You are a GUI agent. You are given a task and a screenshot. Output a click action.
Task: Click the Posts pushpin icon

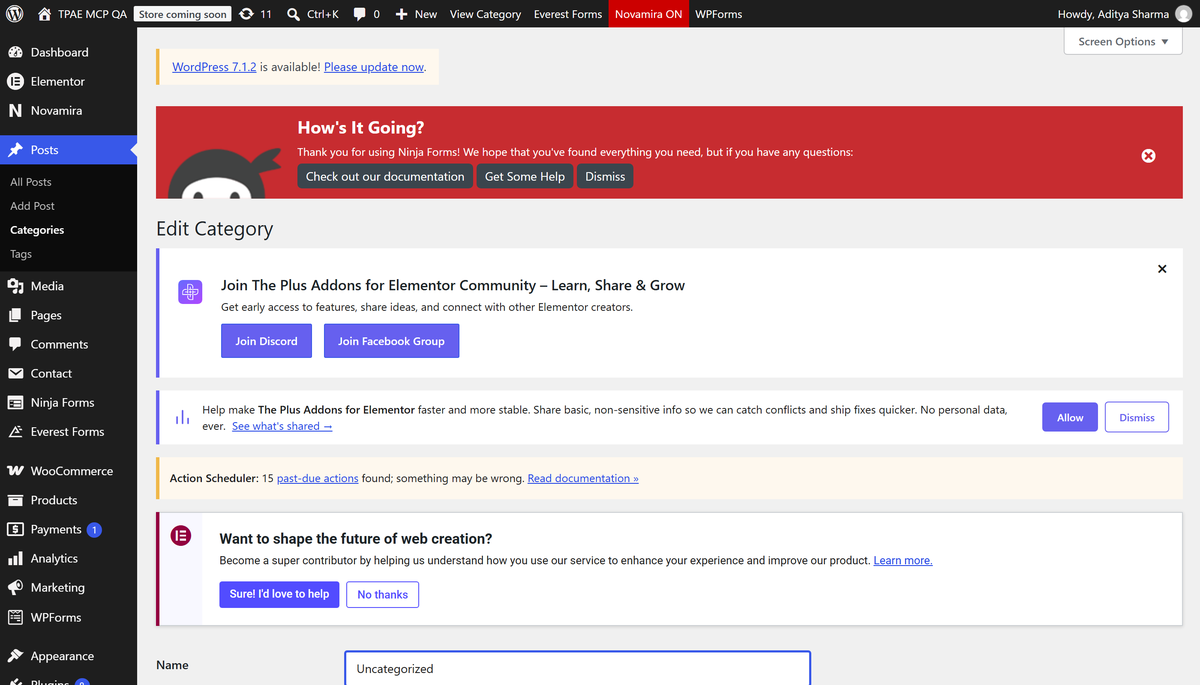pyautogui.click(x=15, y=150)
